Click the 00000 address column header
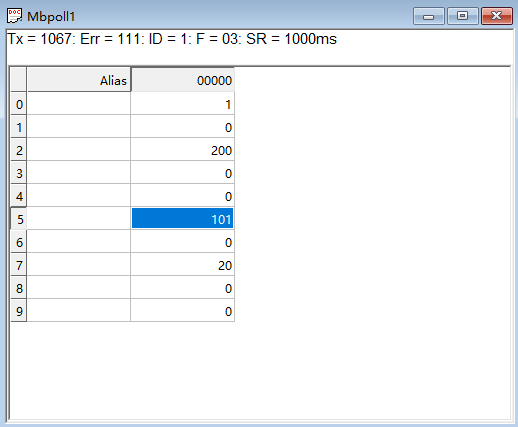 [x=183, y=80]
